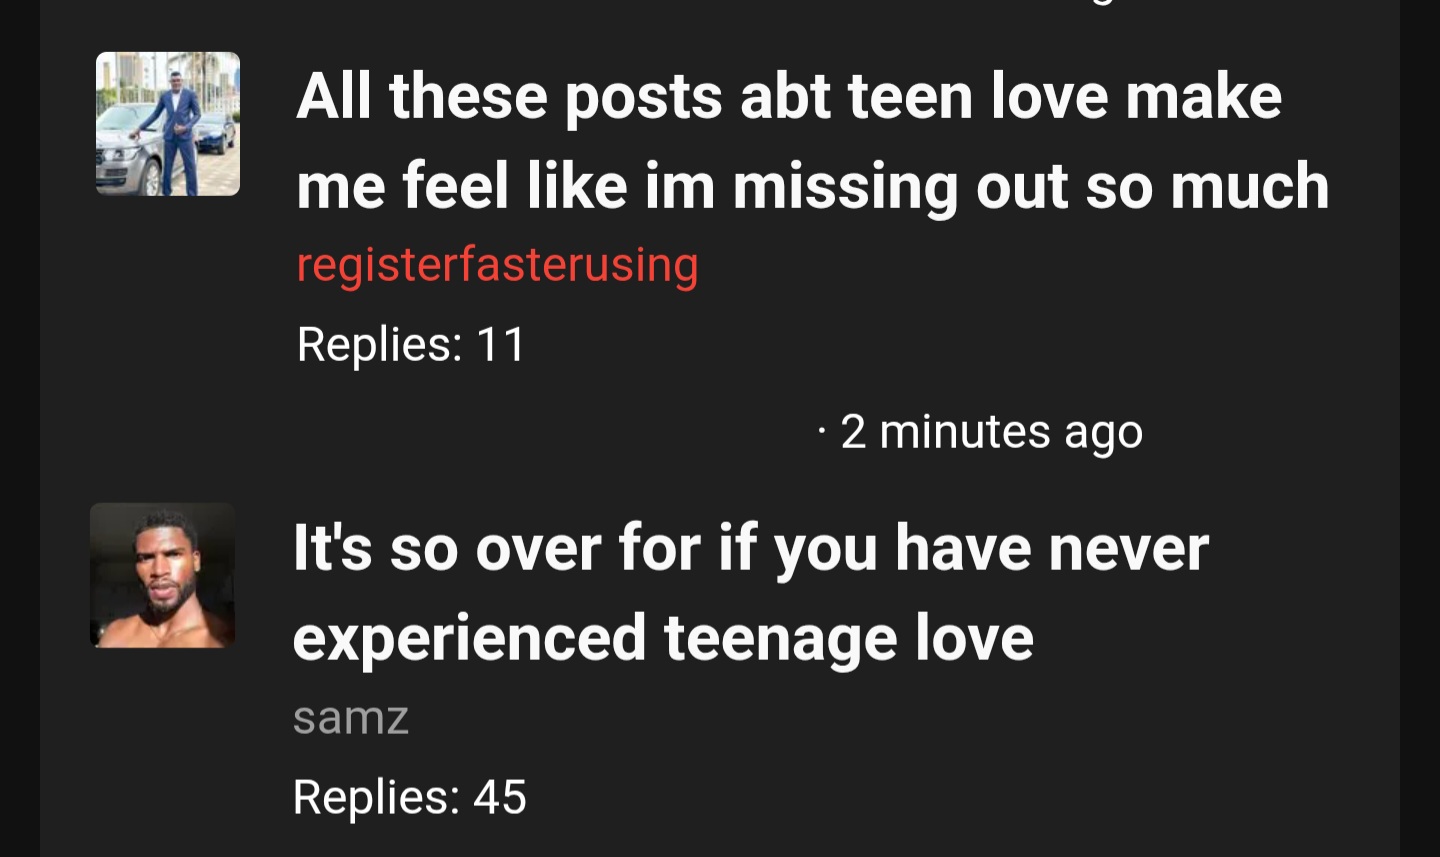Click the text "experienced teenage love"
This screenshot has height=857, width=1440.
[x=663, y=638]
